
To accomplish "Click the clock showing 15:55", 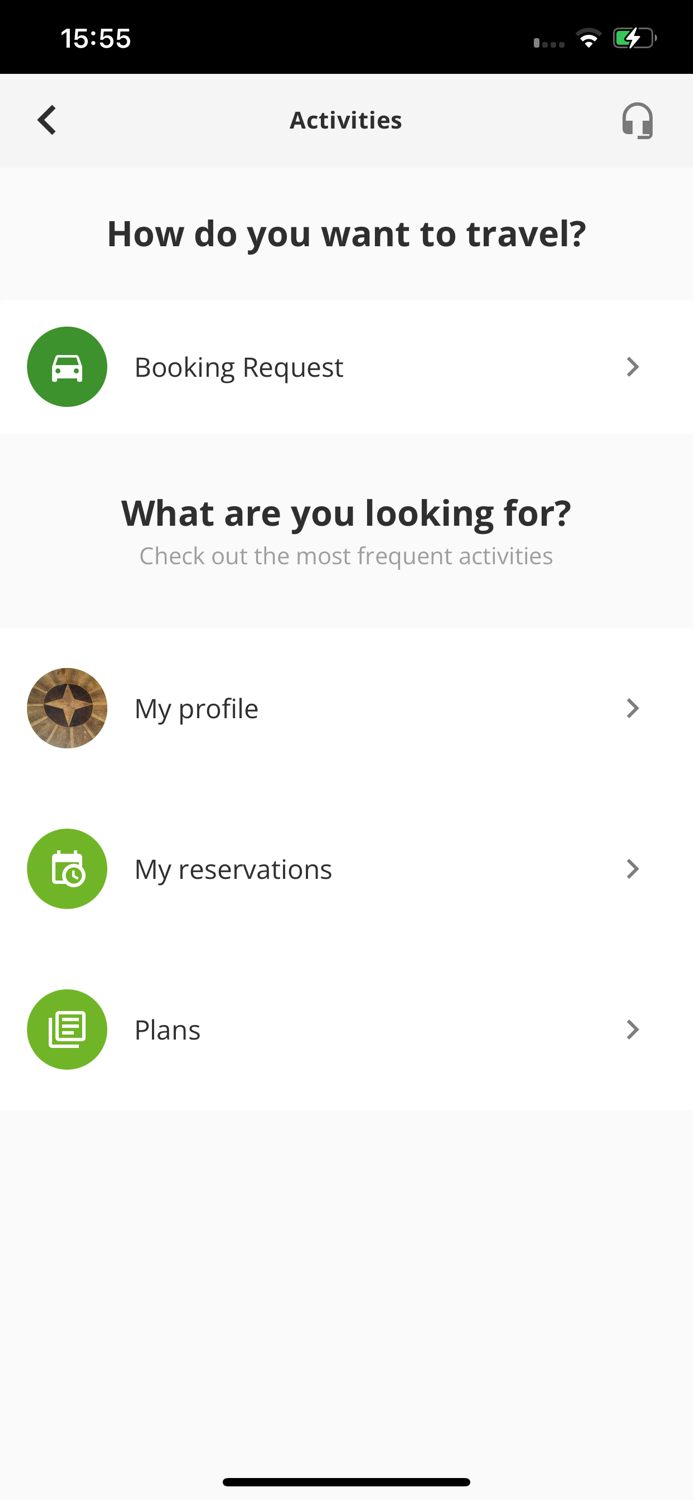I will [x=96, y=38].
